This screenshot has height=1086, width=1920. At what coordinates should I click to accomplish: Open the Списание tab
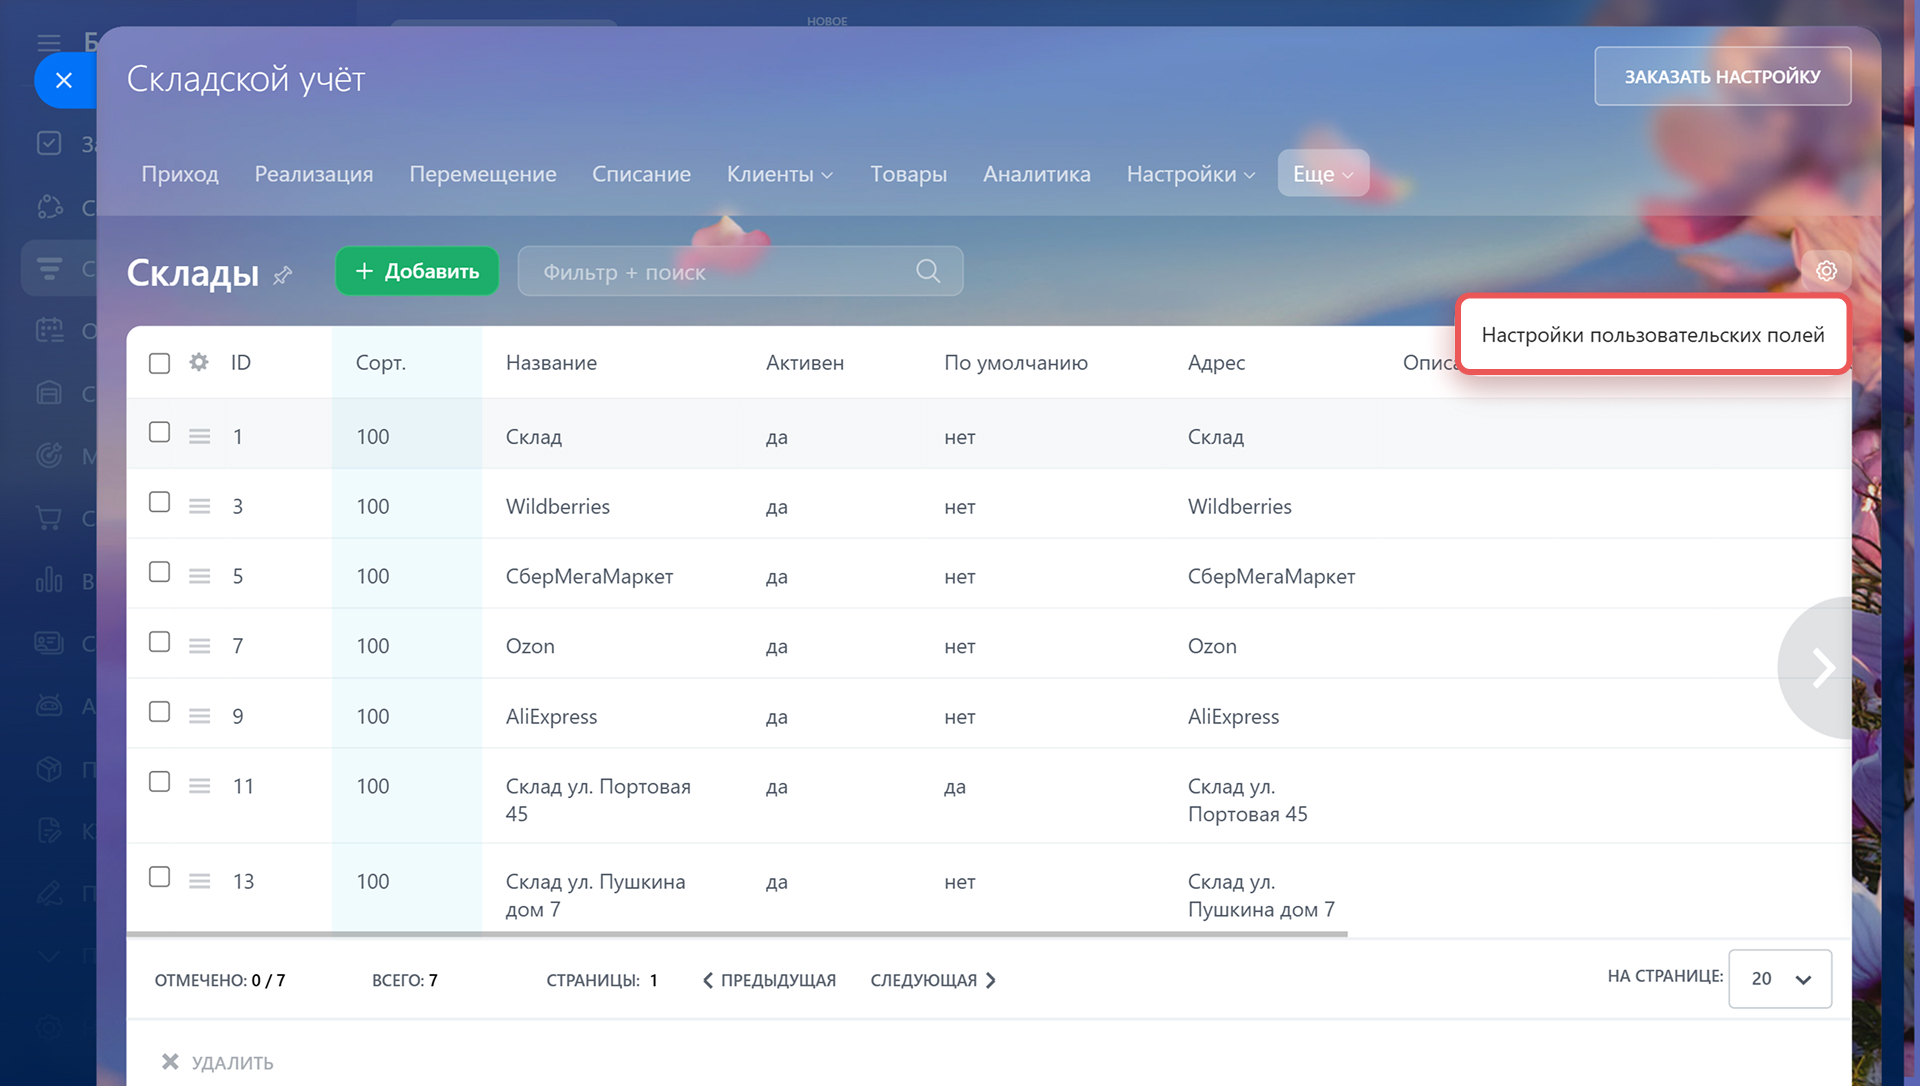pos(641,174)
